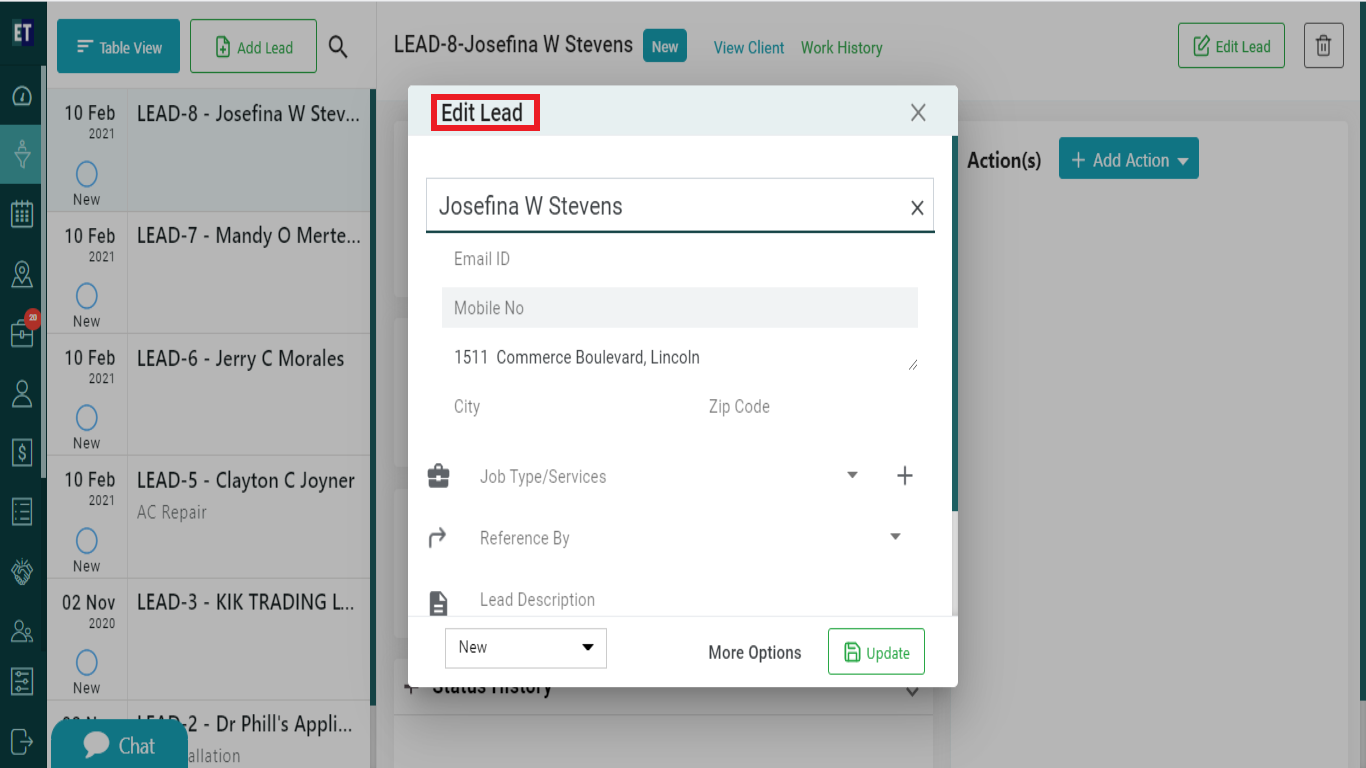Close the Edit Lead dialog with X
Screen dimensions: 1366x768
click(918, 113)
